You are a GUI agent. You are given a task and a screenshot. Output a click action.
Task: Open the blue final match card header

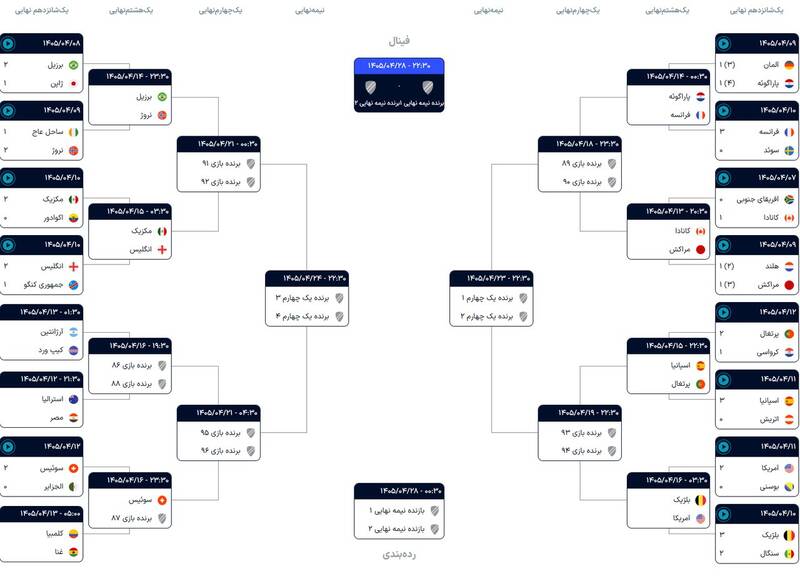point(399,66)
